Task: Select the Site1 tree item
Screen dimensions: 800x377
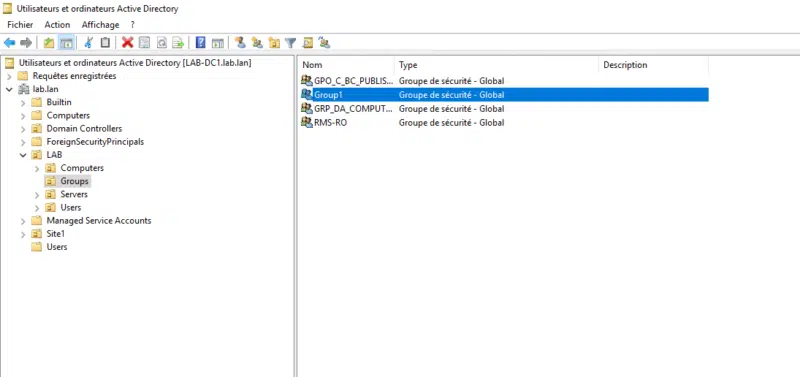Action: click(56, 234)
